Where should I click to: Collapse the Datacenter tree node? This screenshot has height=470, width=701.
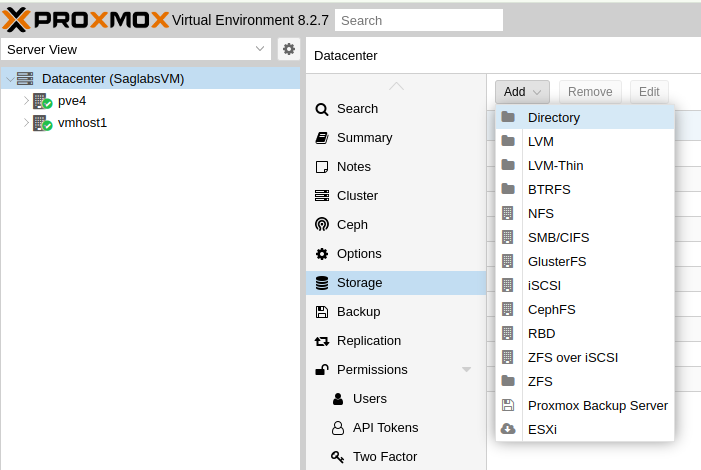point(10,79)
